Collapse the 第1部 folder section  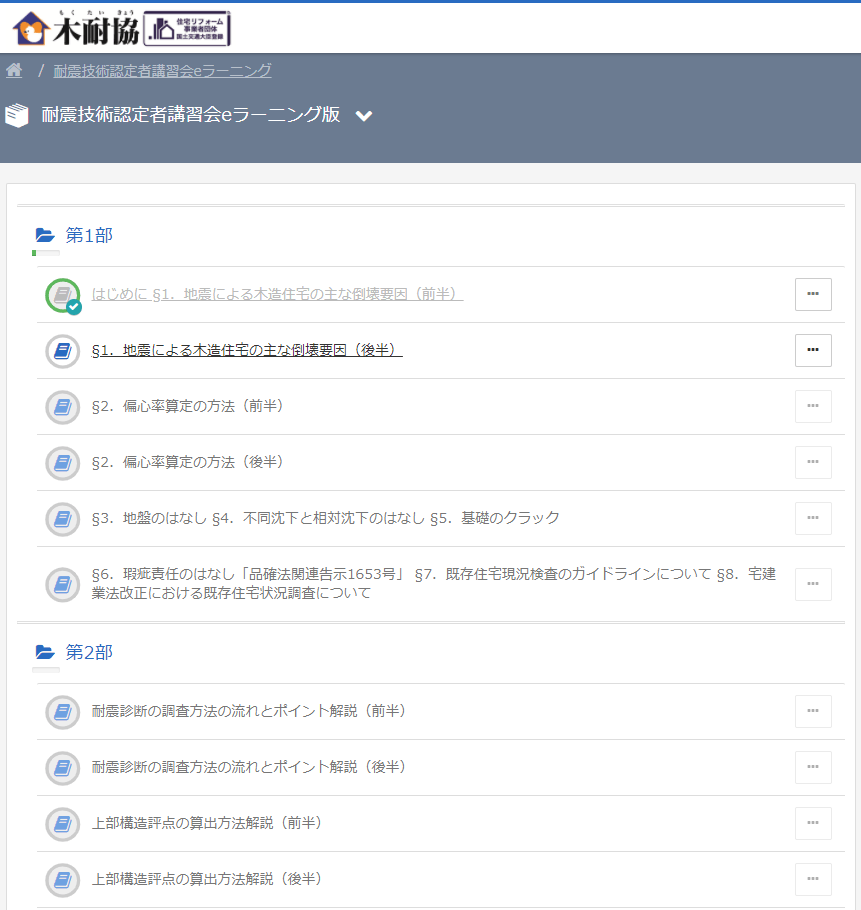pyautogui.click(x=45, y=236)
